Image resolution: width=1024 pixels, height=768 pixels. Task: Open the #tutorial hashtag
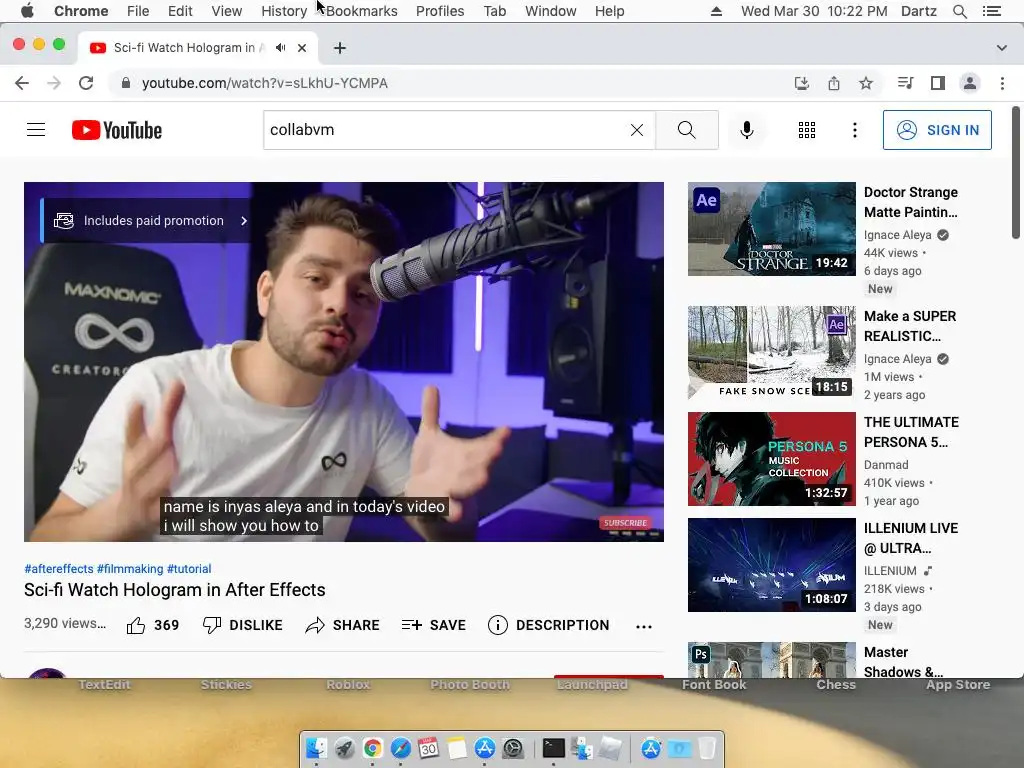189,569
